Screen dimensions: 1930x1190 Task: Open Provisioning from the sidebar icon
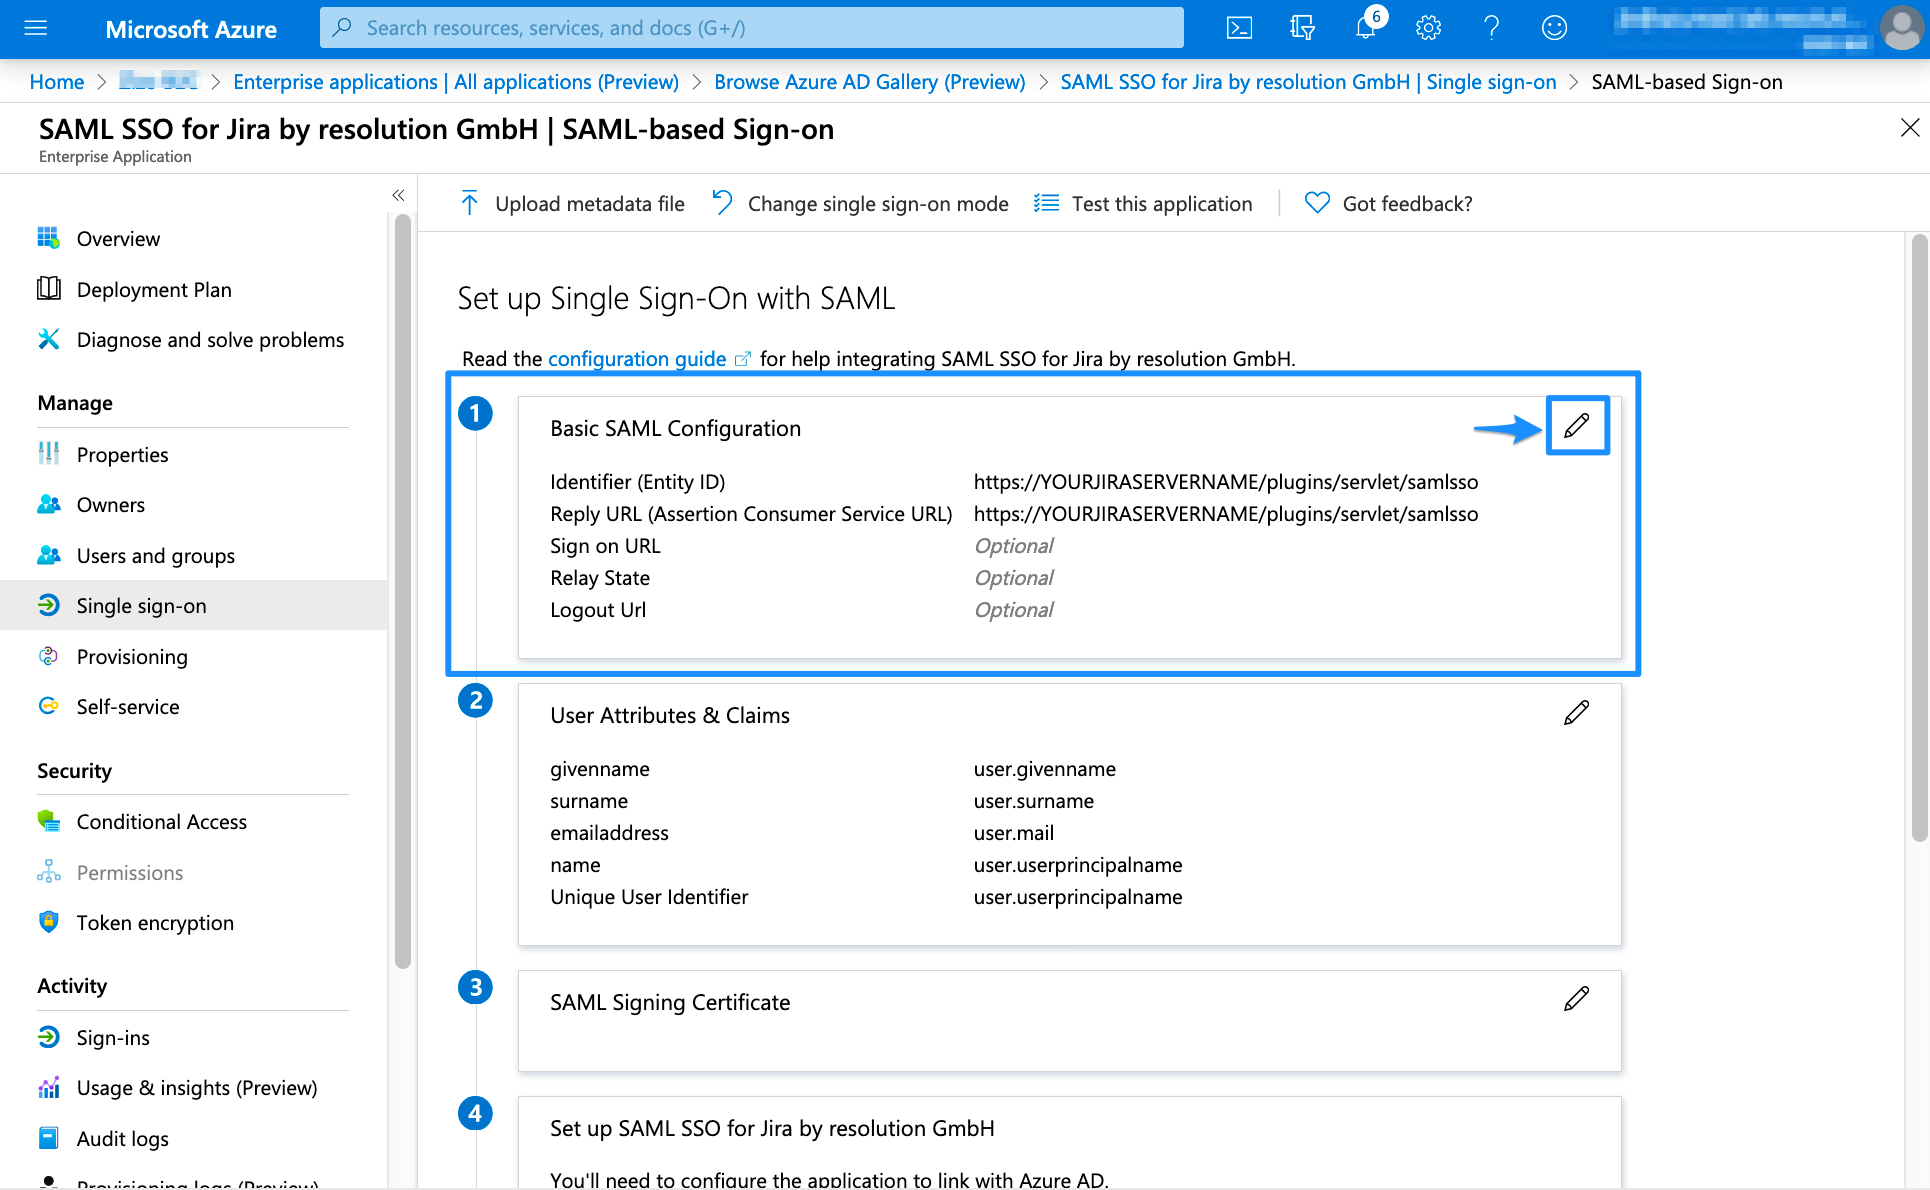49,656
